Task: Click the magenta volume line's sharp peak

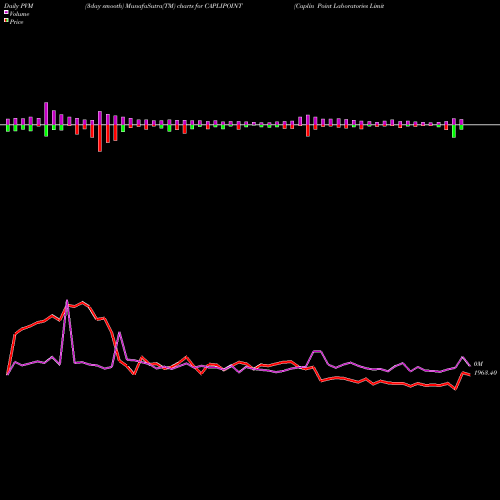Action: point(67,301)
